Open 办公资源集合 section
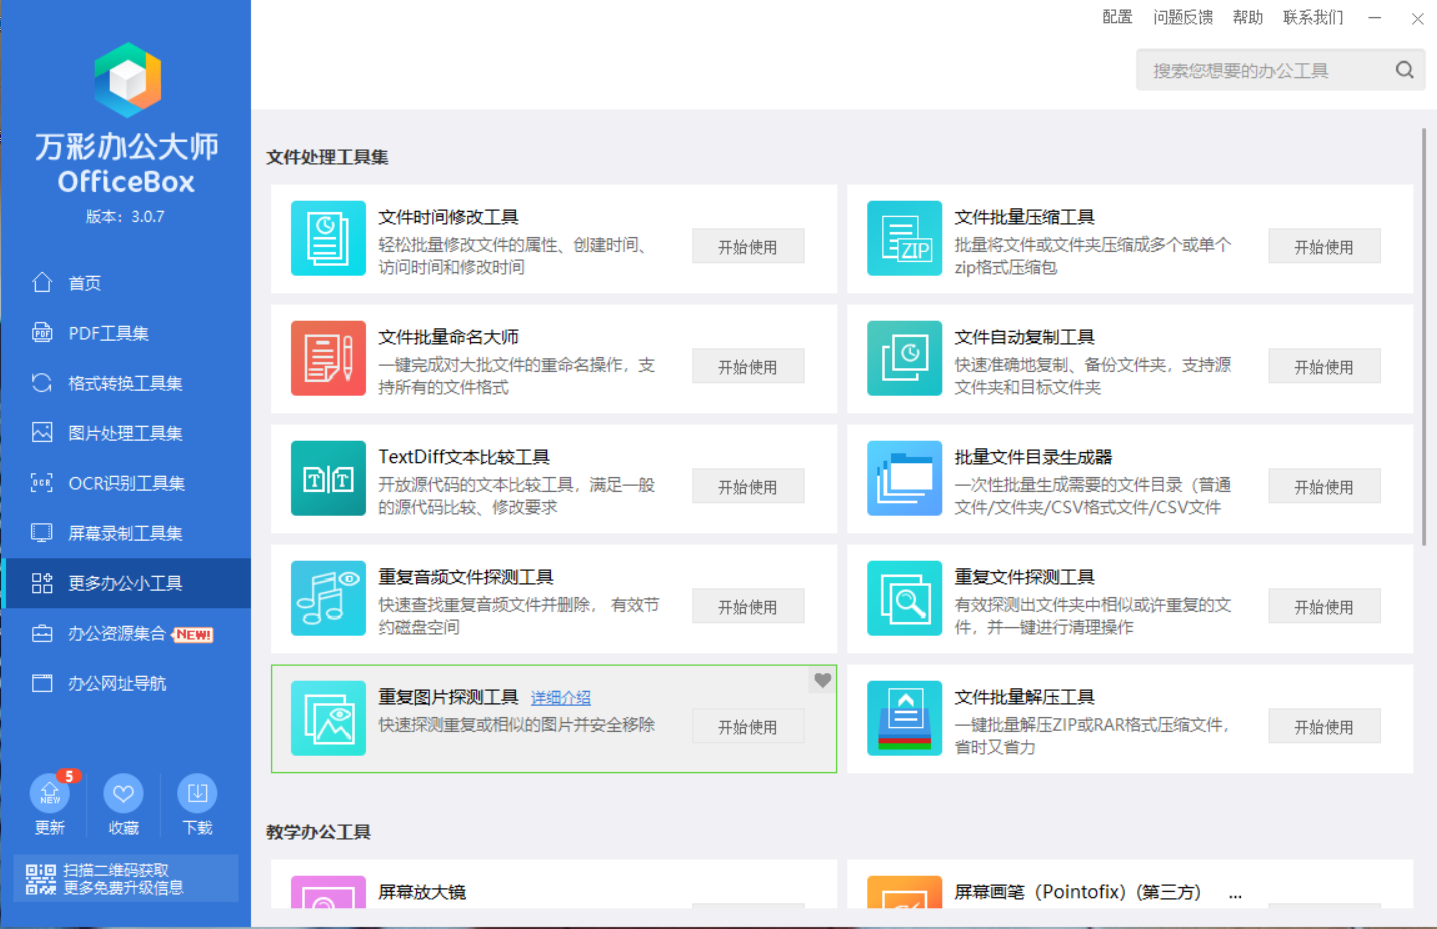The width and height of the screenshot is (1437, 929). tap(126, 634)
